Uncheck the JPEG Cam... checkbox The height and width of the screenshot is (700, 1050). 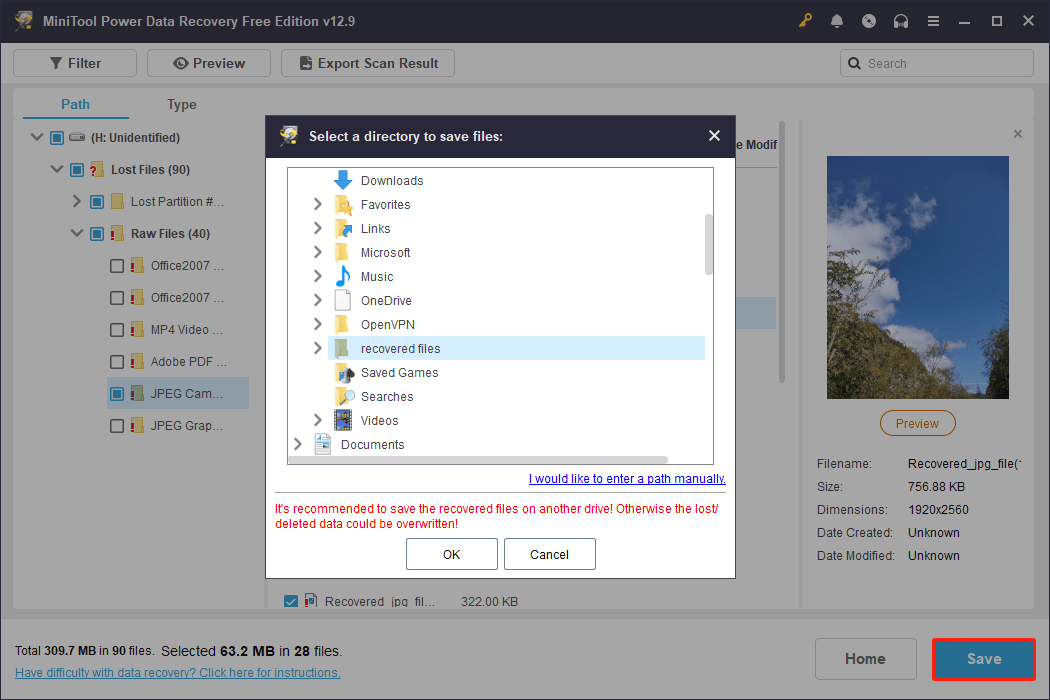[117, 394]
